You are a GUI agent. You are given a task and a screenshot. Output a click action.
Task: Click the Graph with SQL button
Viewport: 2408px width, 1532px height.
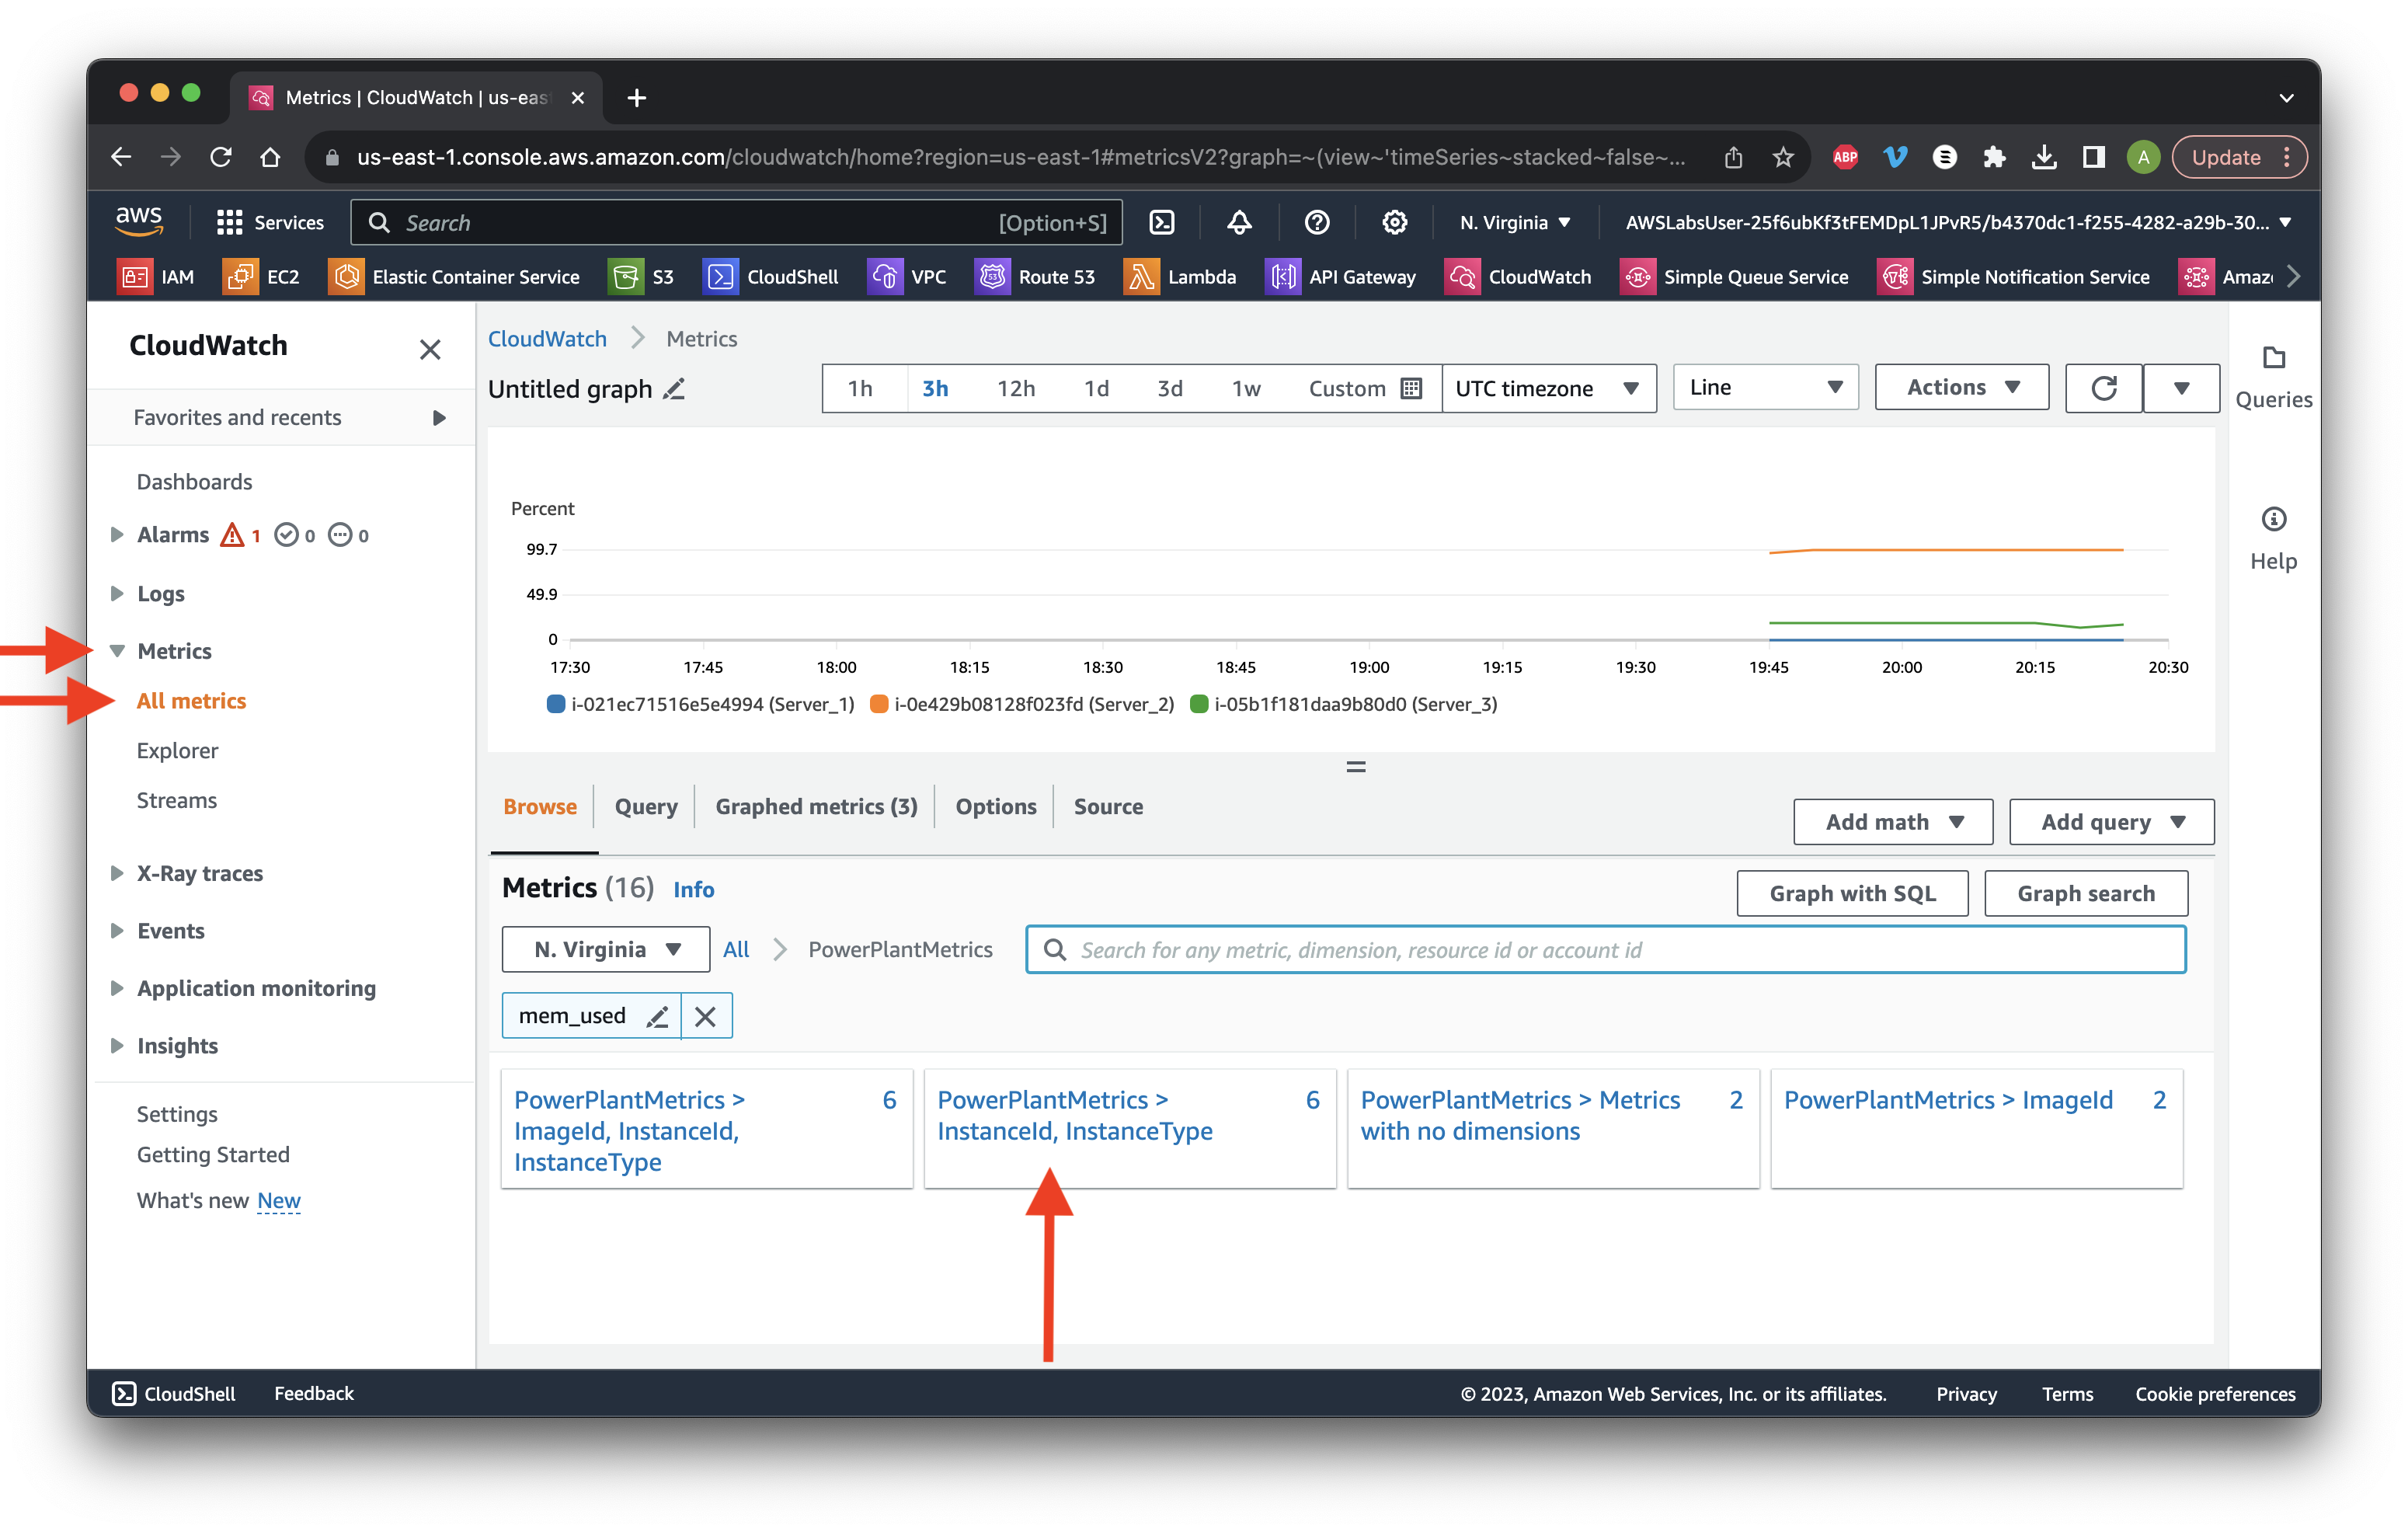(1852, 893)
